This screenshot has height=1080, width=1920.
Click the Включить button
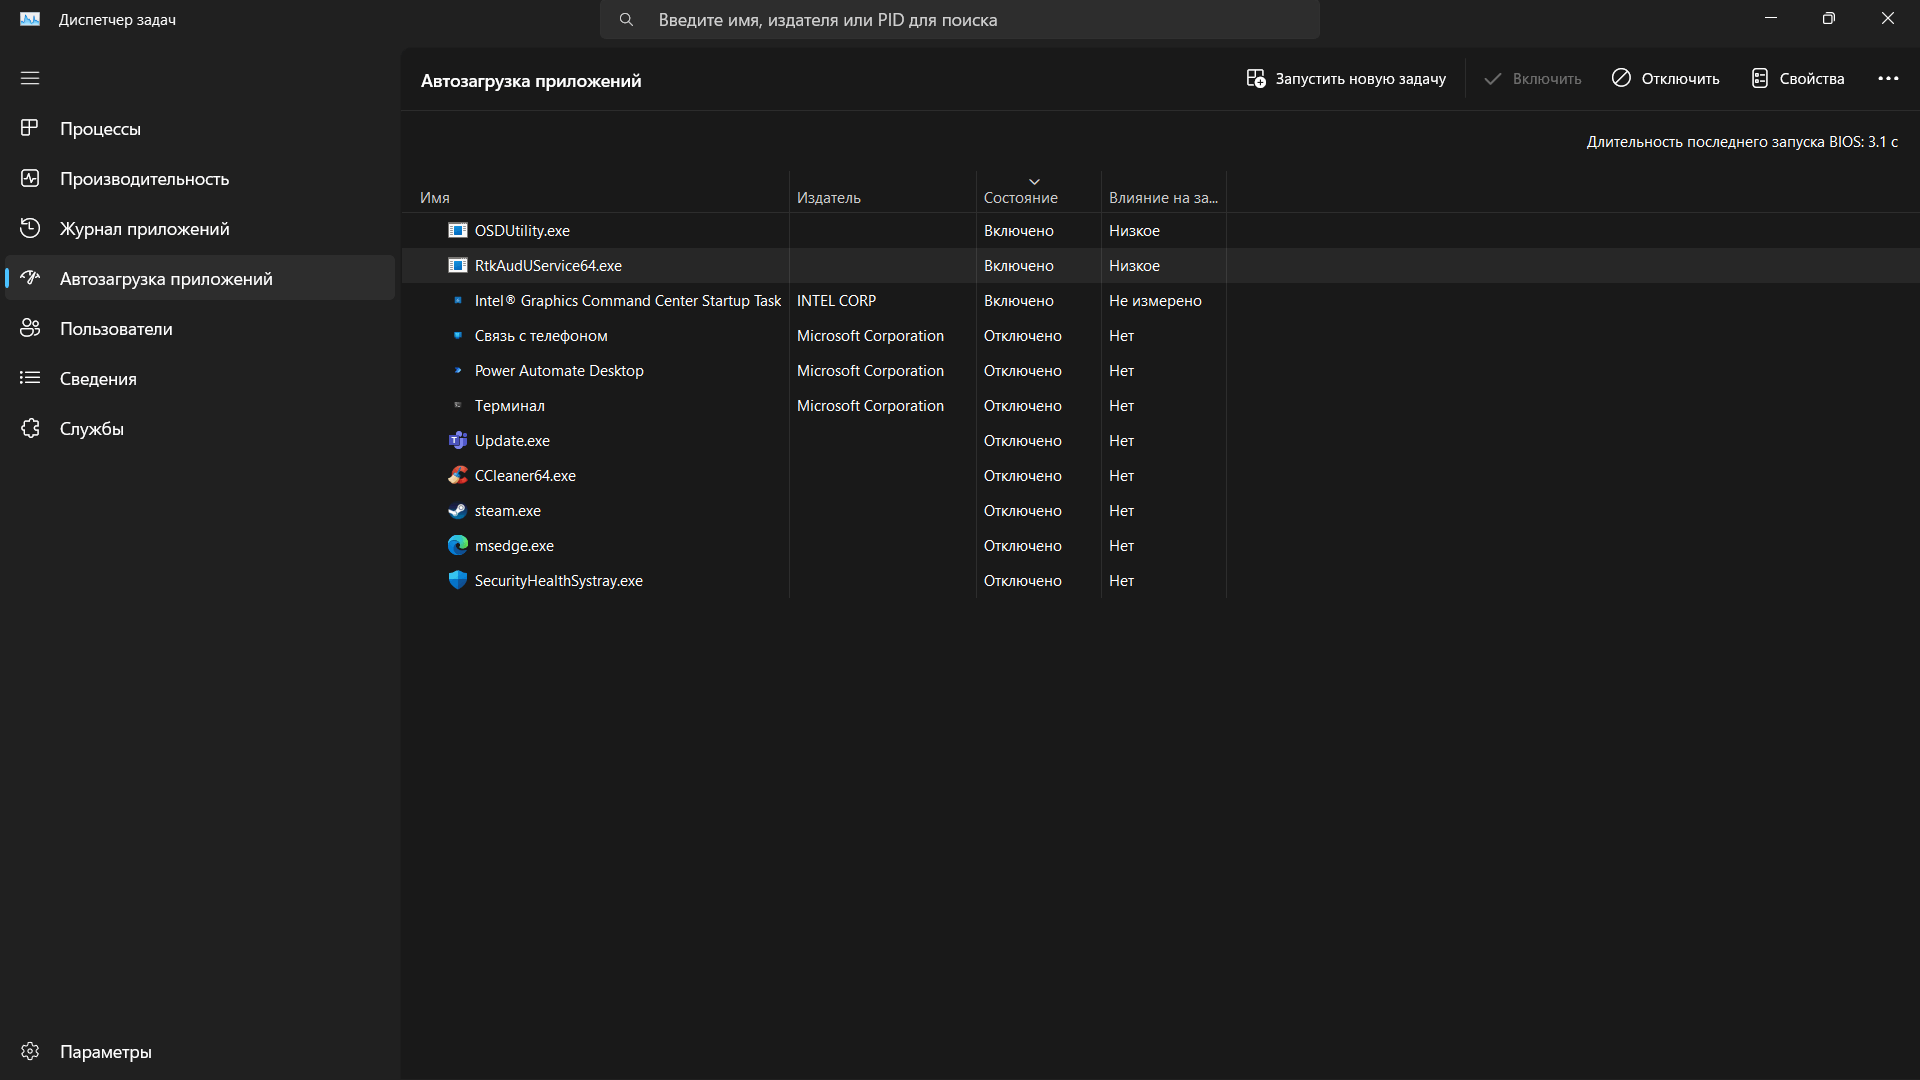[1533, 79]
